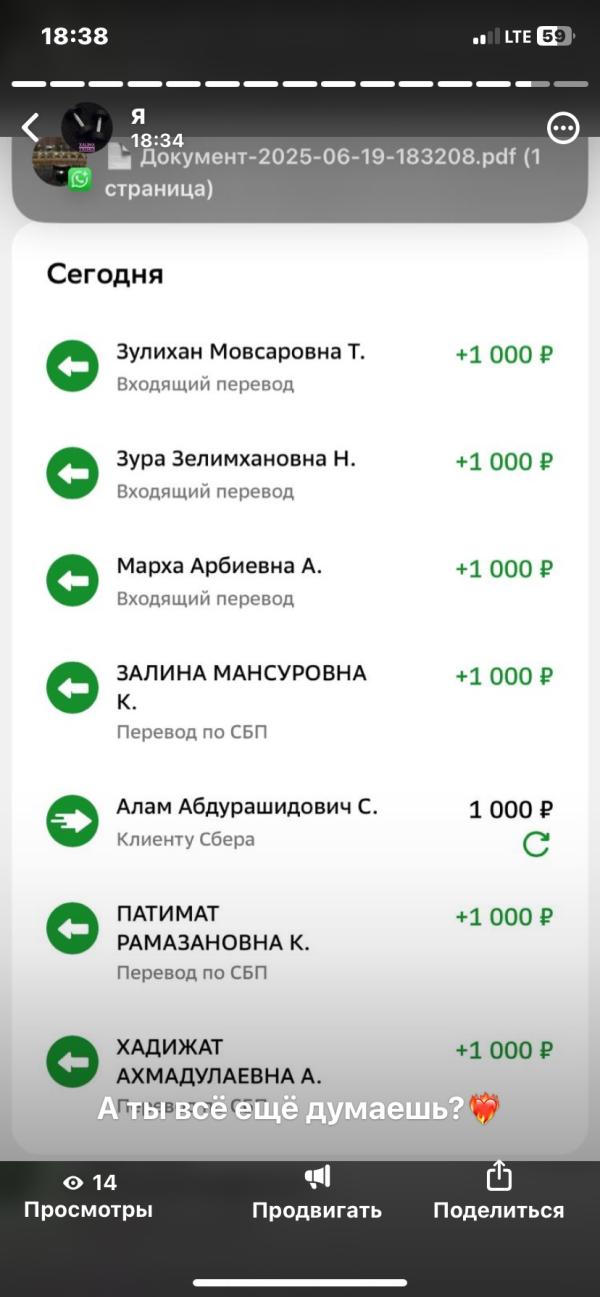Open ЗАЛИНА МАНСУРОВНА К. transfer details
Viewport: 600px width, 1297px height.
click(300, 701)
